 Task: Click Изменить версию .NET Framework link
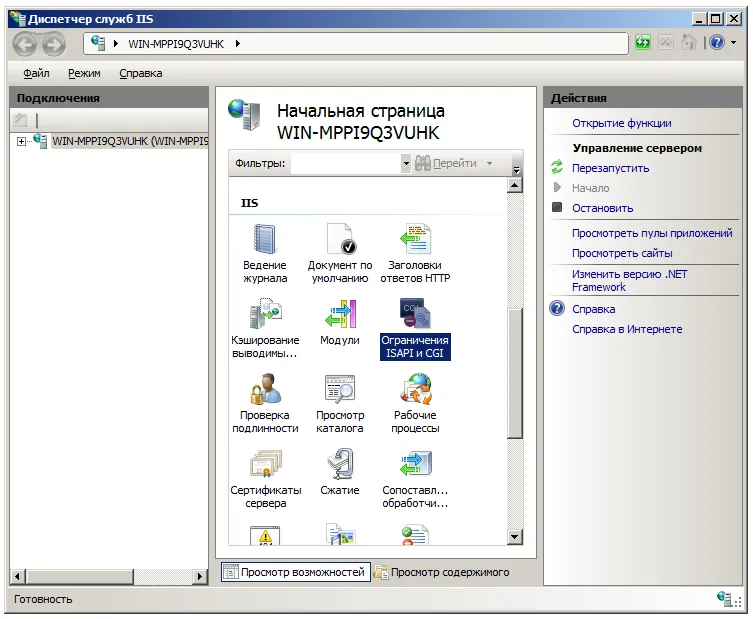click(630, 280)
